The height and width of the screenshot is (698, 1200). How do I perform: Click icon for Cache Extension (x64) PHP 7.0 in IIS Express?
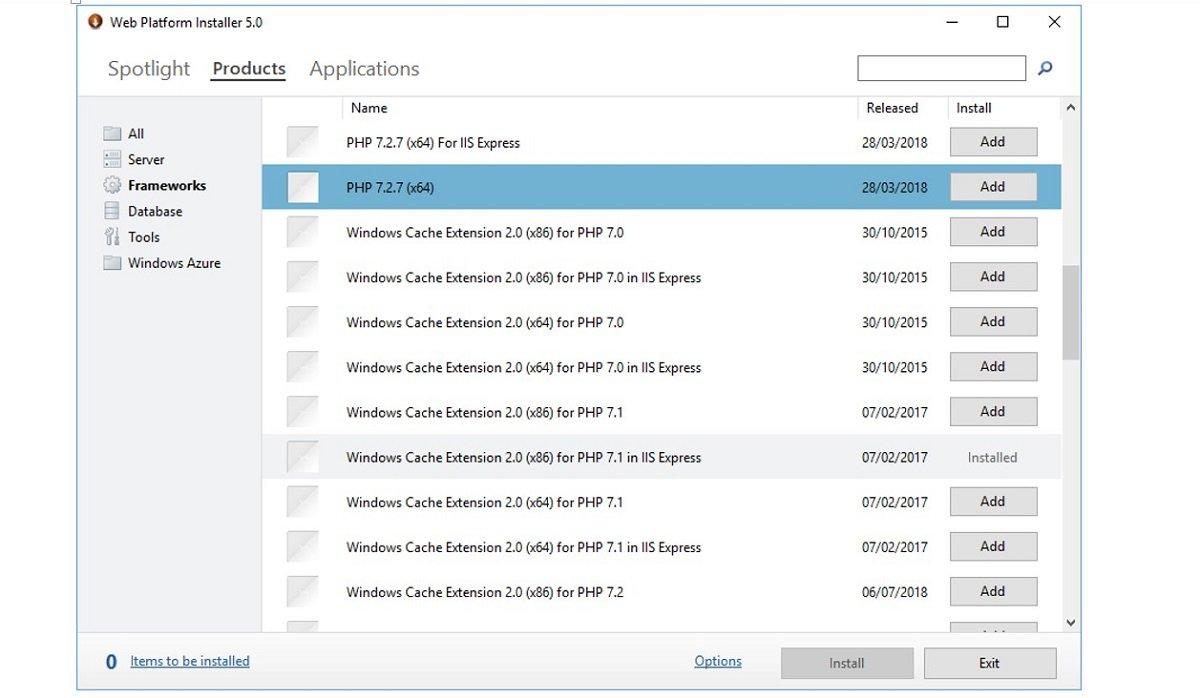[x=303, y=367]
